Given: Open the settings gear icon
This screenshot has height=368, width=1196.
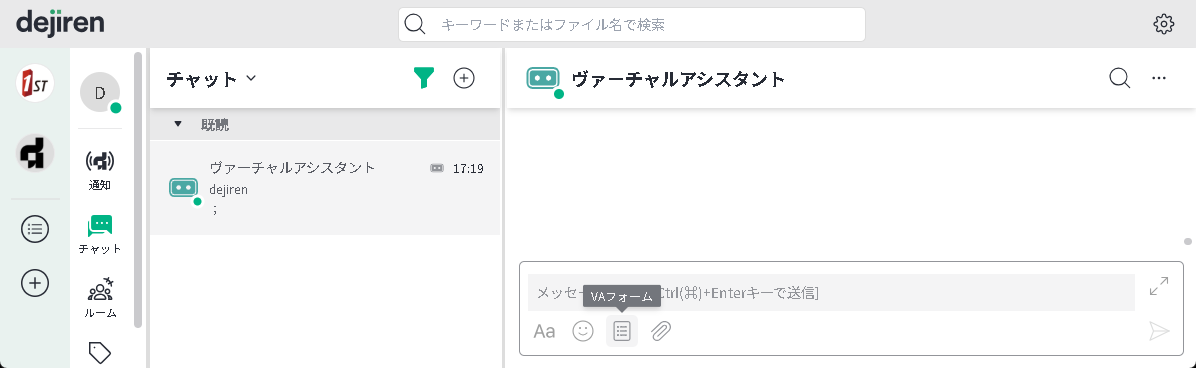Looking at the screenshot, I should pos(1163,24).
